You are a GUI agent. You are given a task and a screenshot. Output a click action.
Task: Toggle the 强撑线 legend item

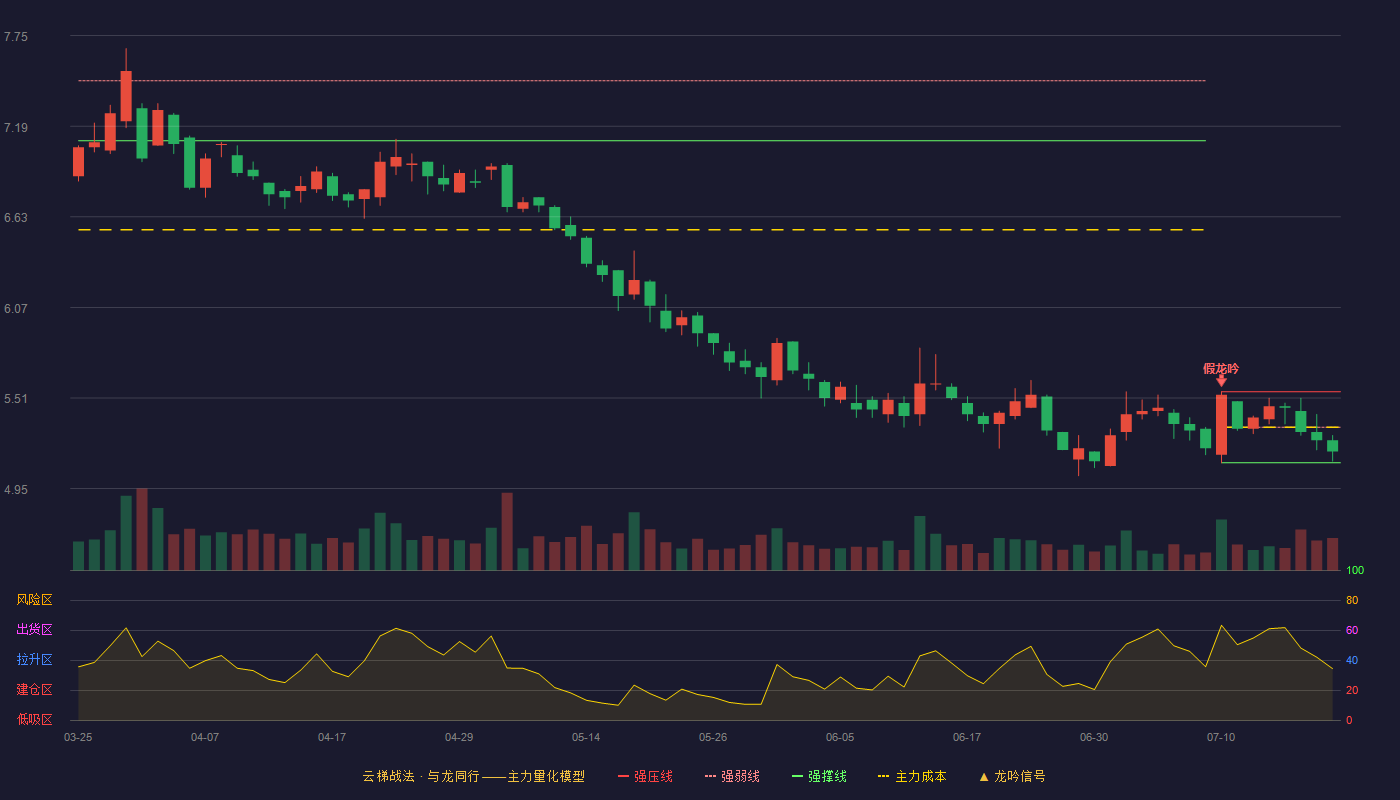[x=819, y=776]
